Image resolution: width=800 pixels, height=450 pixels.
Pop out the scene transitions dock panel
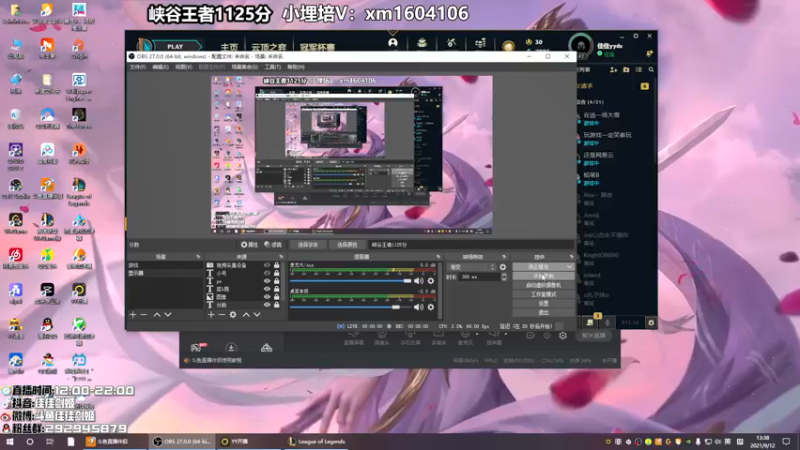[x=504, y=257]
